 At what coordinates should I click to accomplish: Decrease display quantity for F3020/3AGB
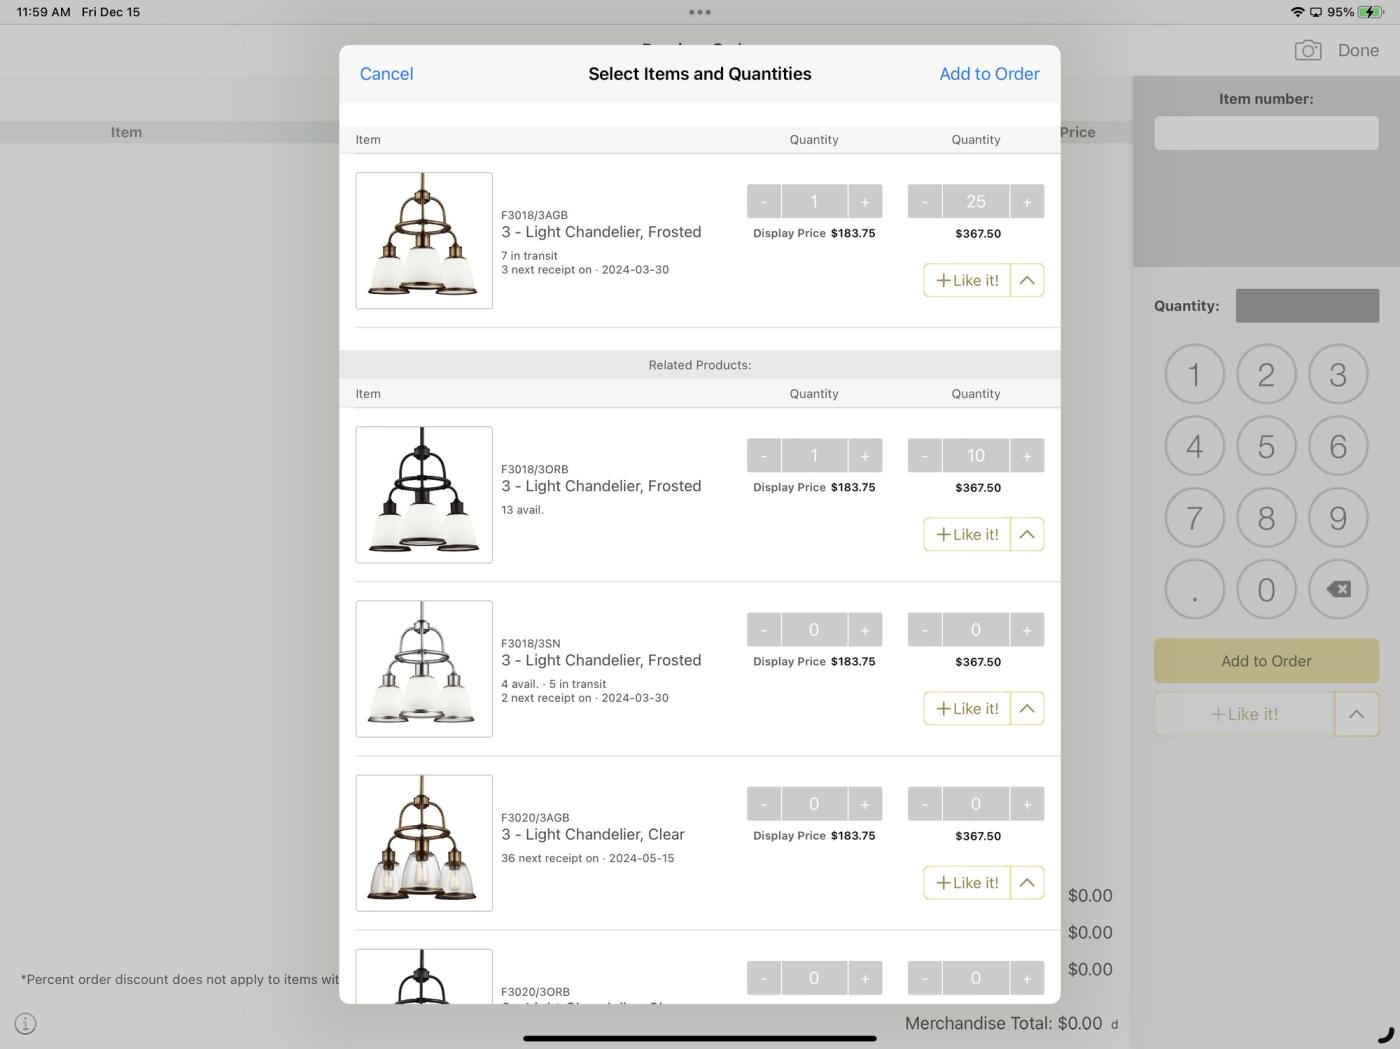pyautogui.click(x=764, y=803)
